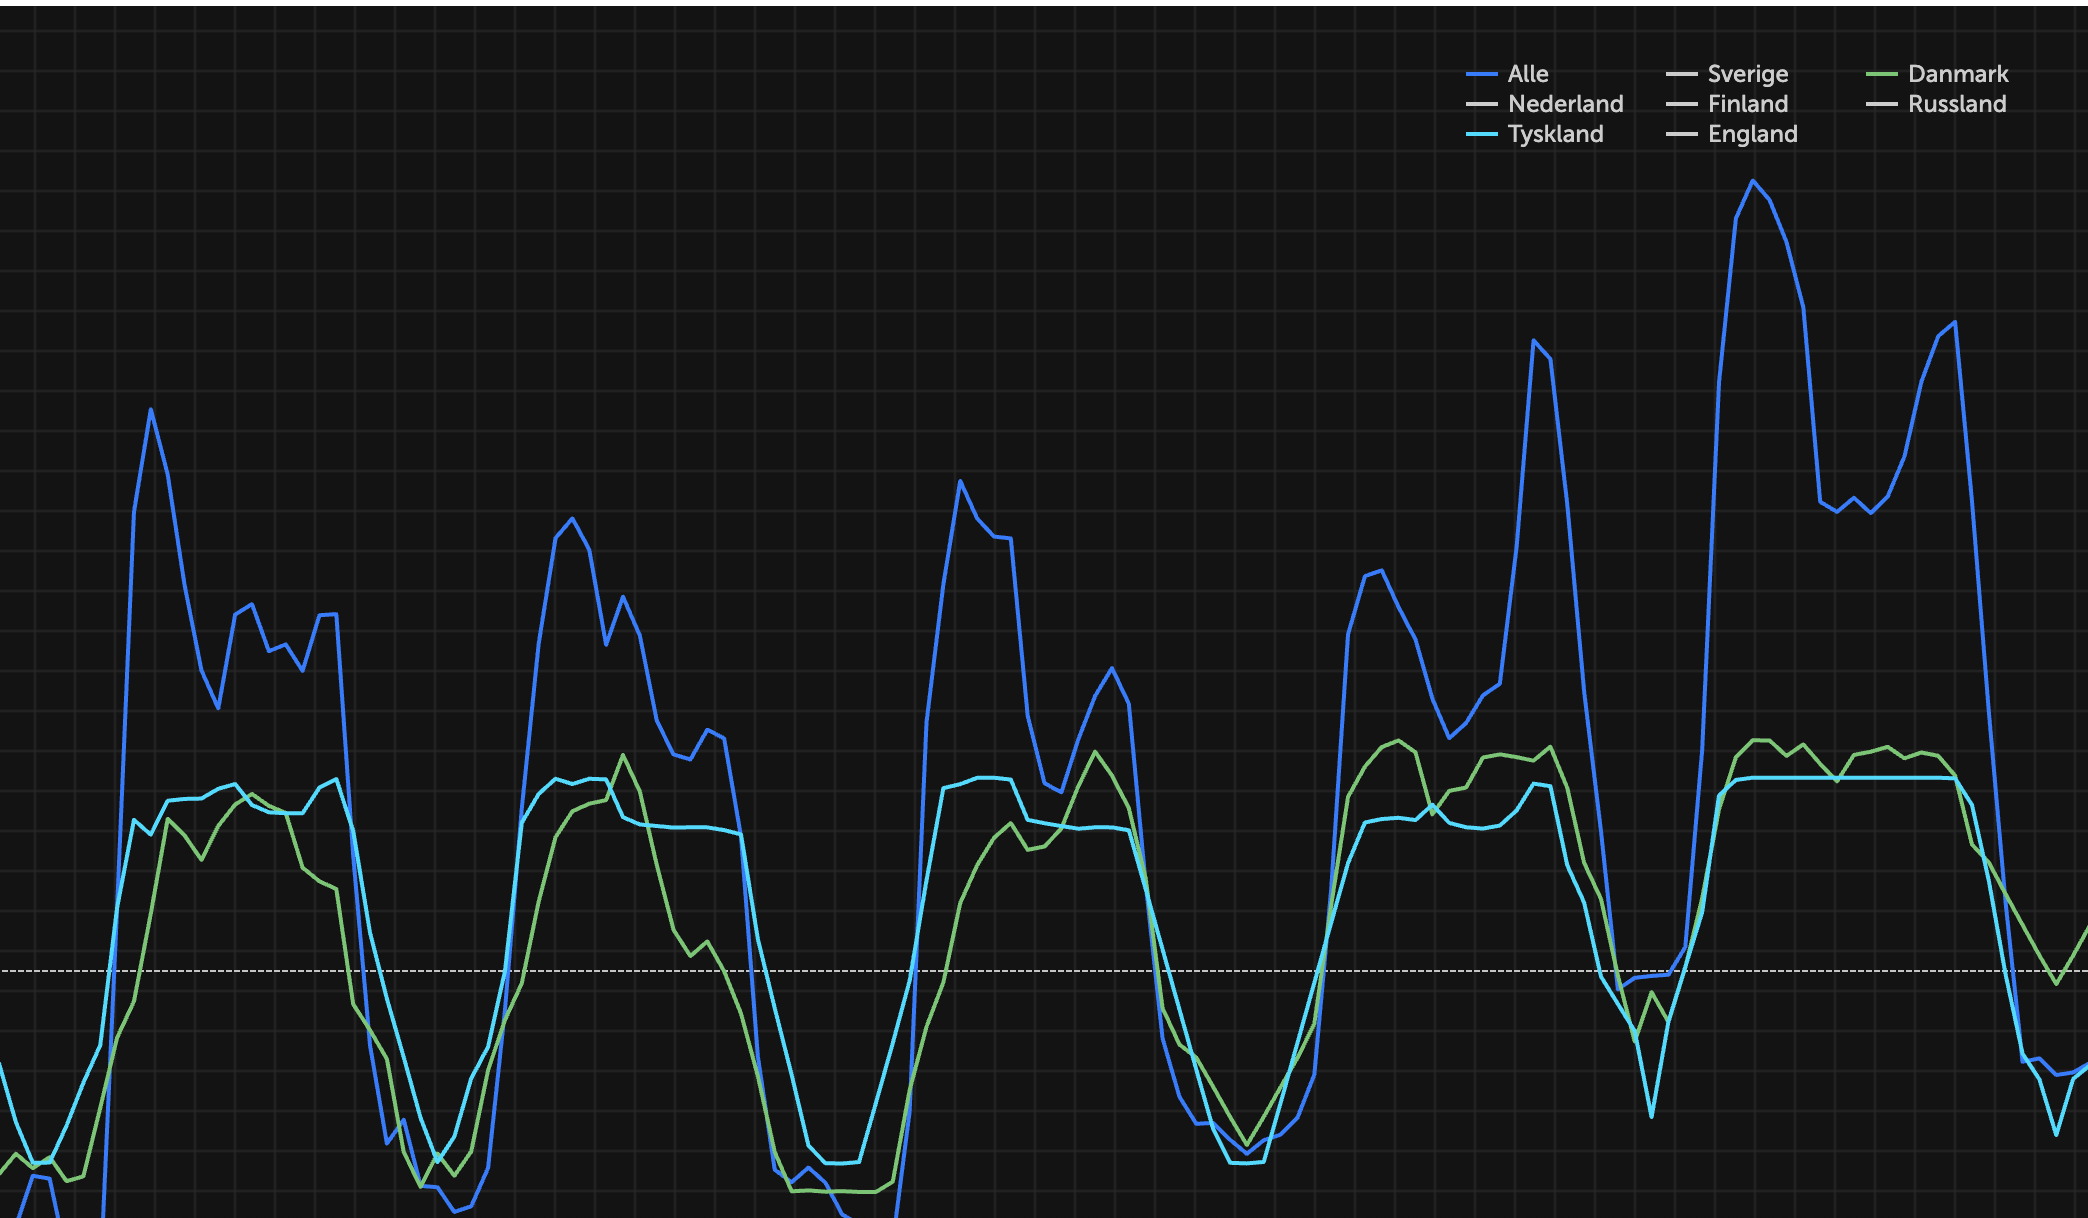Hide the Danmark series via legend

pyautogui.click(x=1937, y=74)
